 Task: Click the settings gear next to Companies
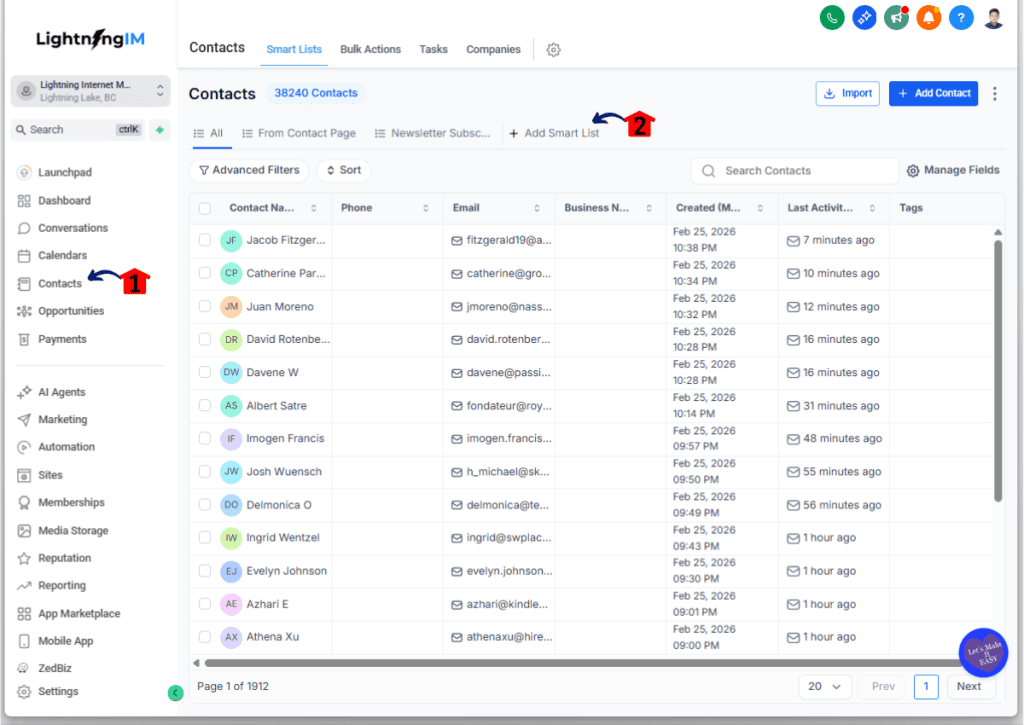[x=553, y=48]
